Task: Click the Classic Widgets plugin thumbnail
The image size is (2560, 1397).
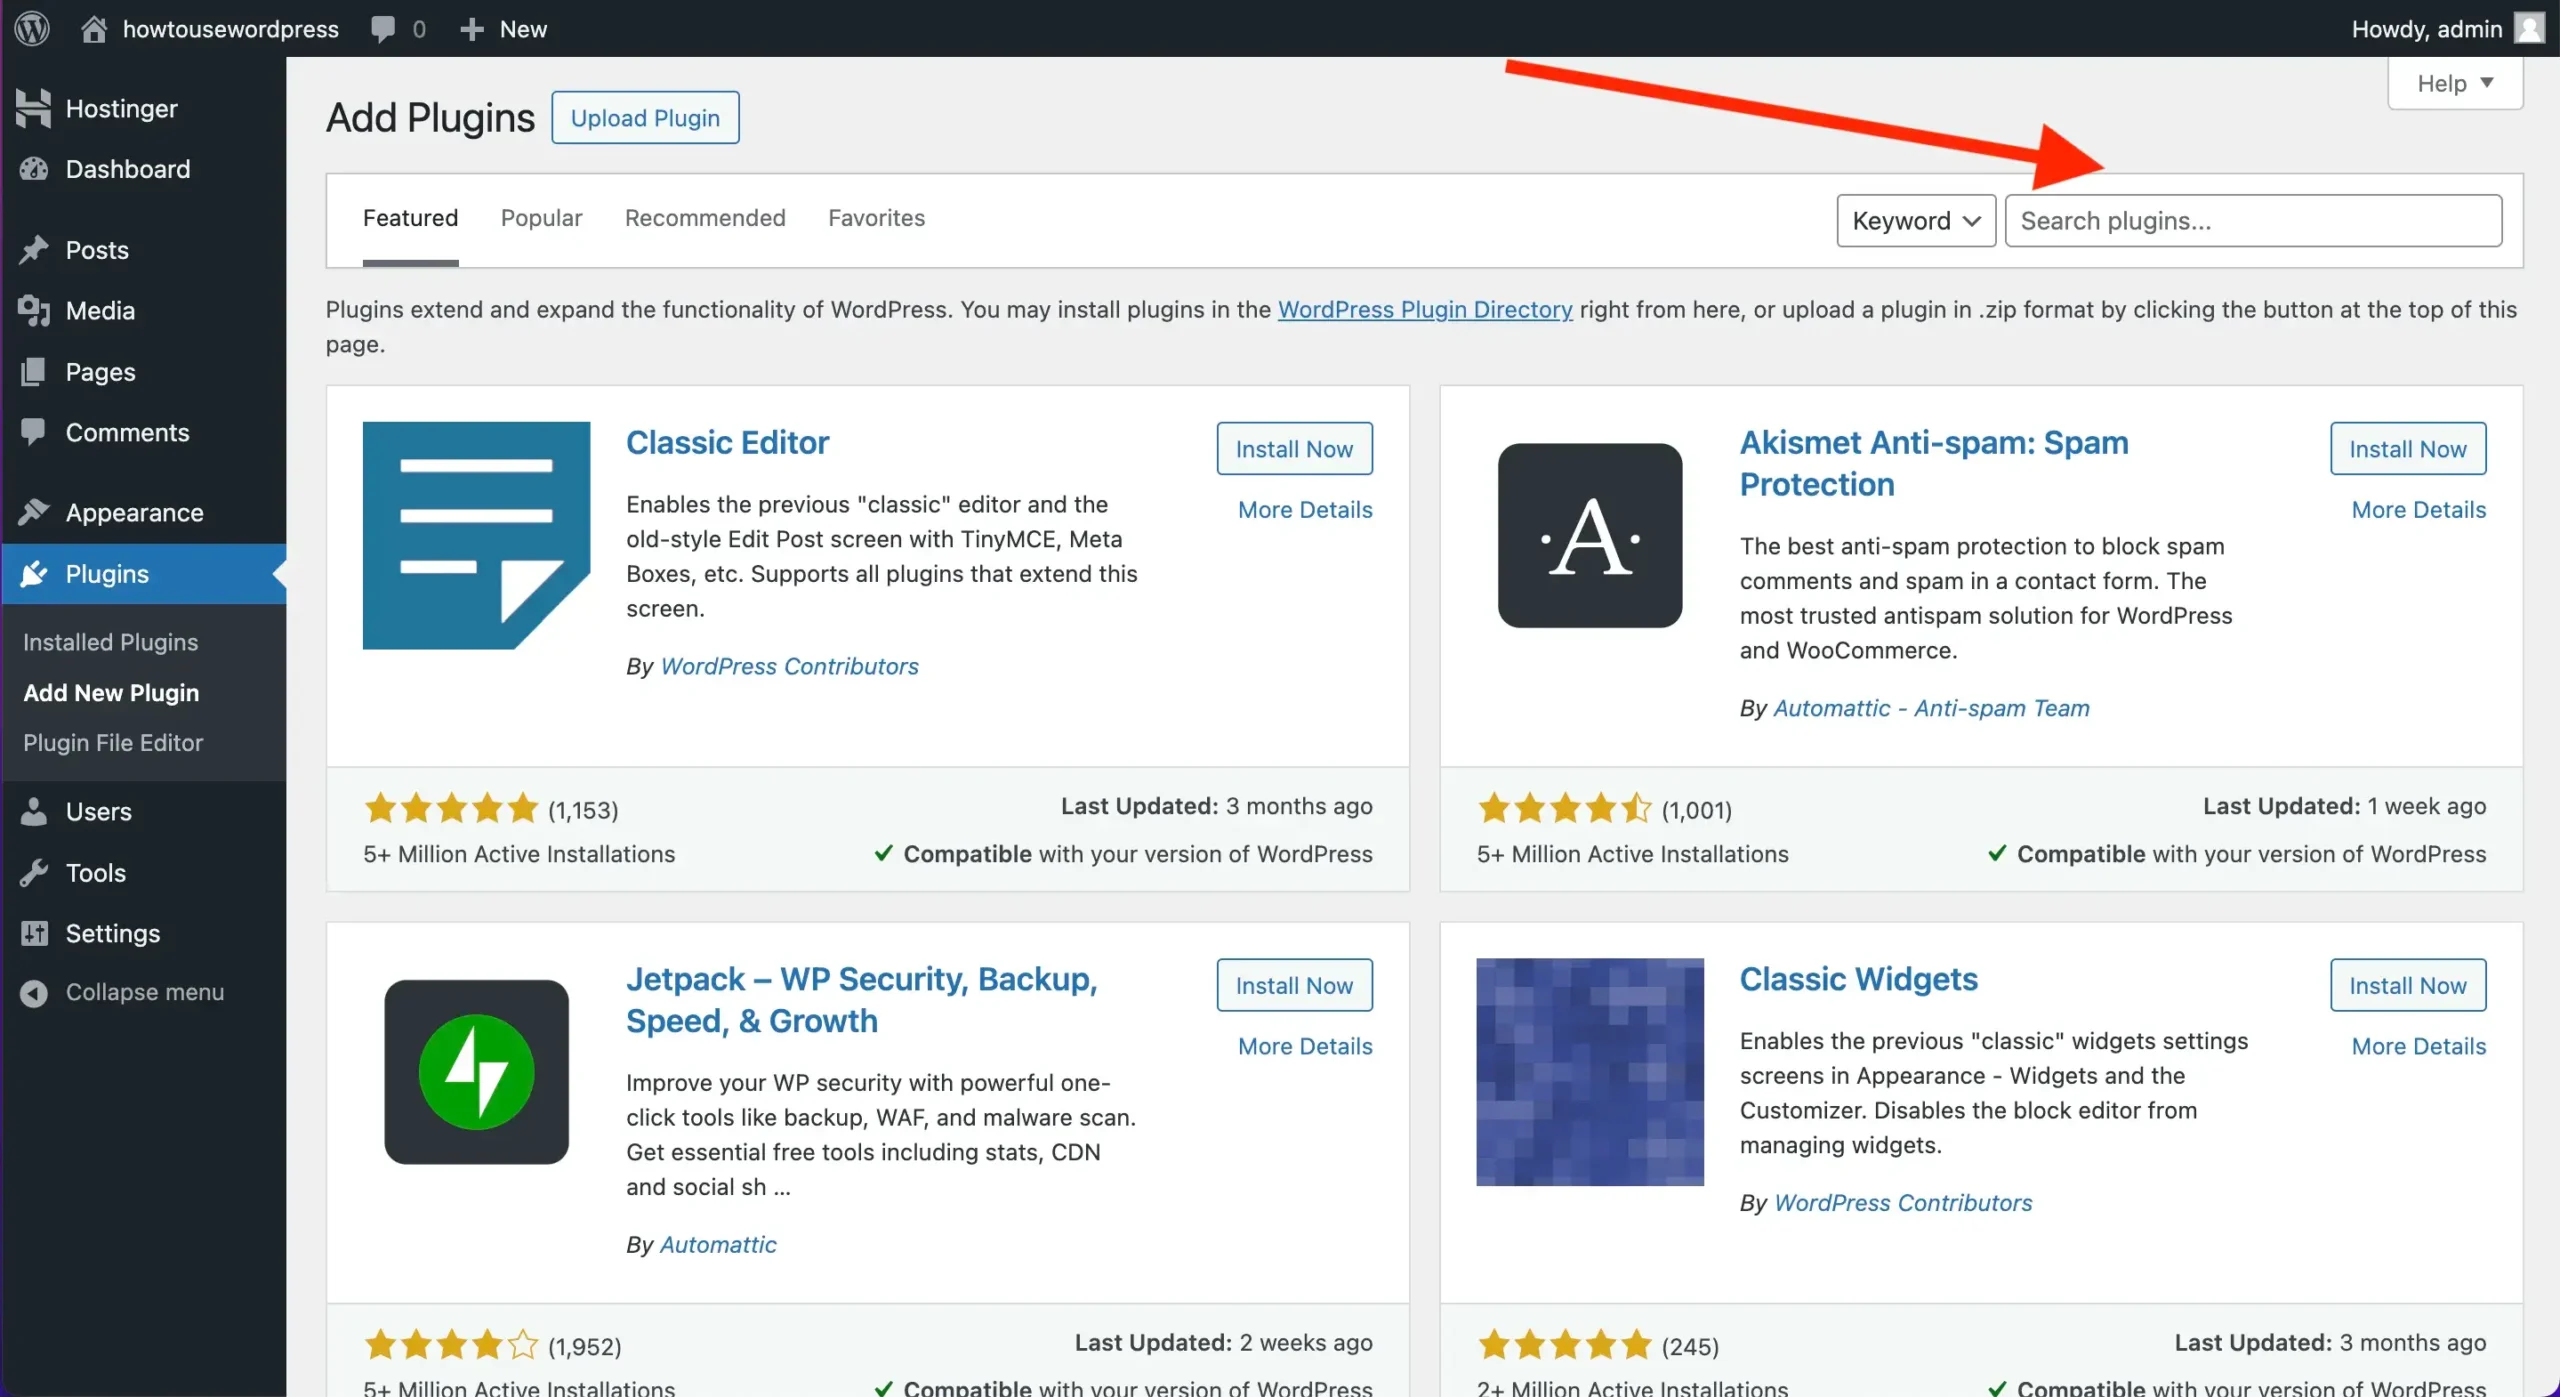Action: pyautogui.click(x=1590, y=1072)
